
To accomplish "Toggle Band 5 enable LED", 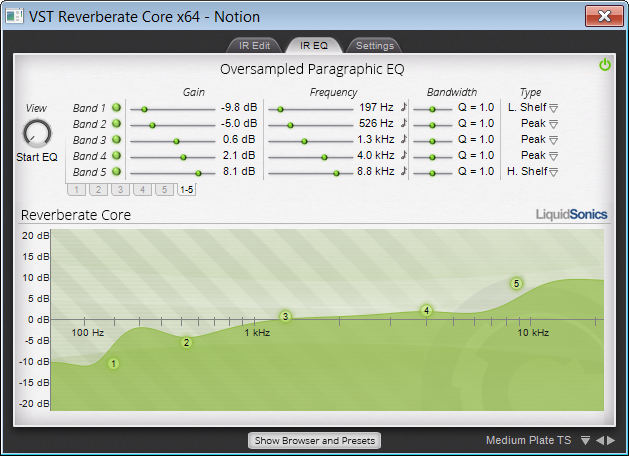I will coord(116,172).
